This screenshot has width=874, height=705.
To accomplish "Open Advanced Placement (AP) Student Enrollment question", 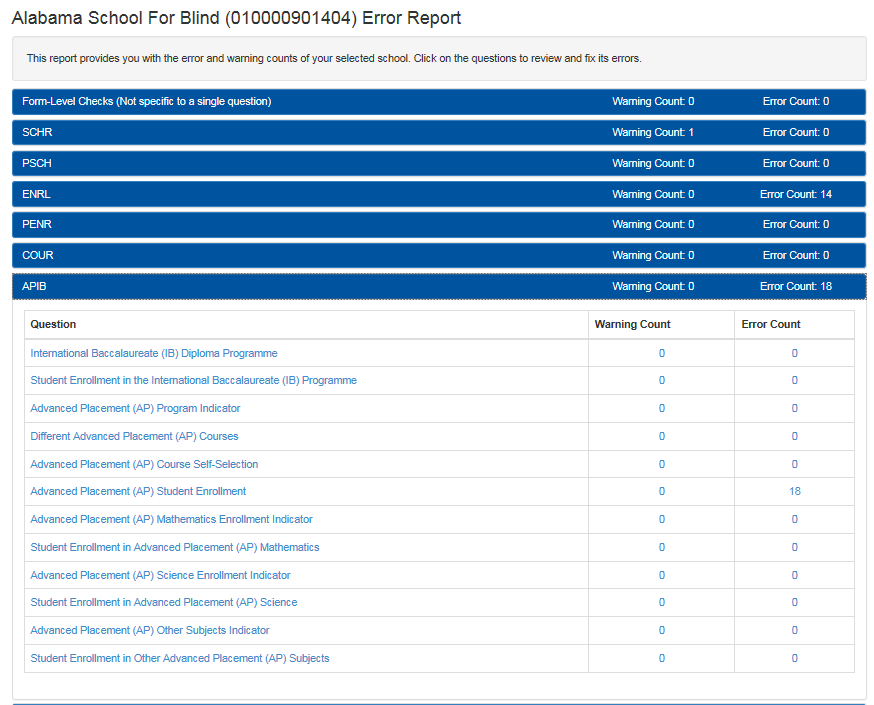I will point(138,491).
